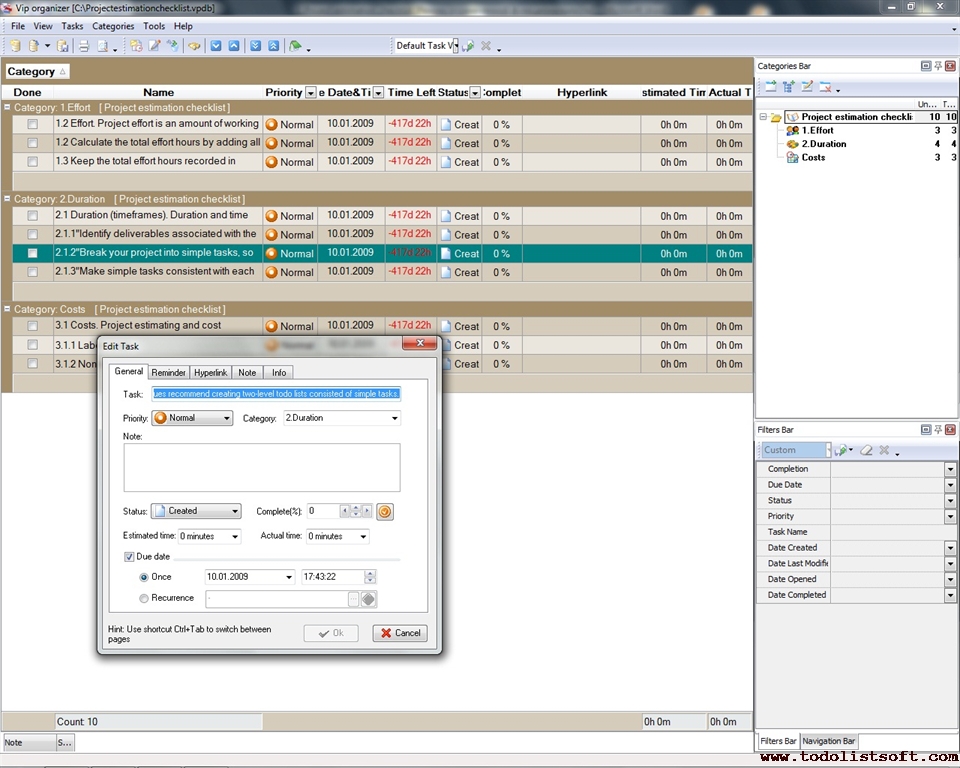Open the Tasks menu
This screenshot has width=960, height=768.
(73, 26)
